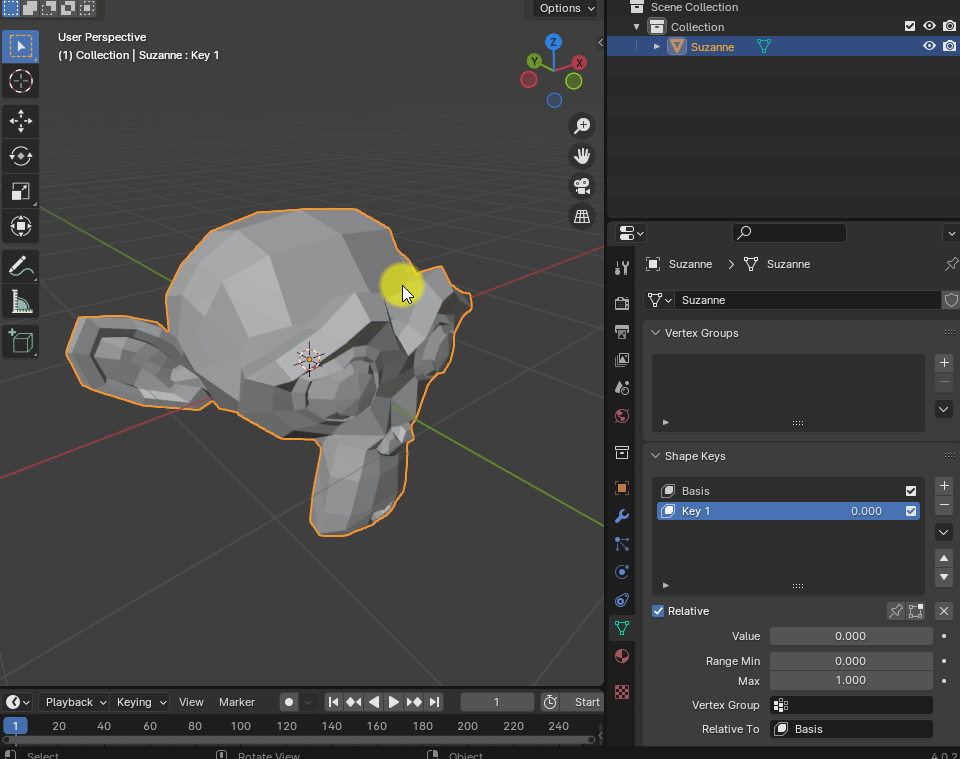The width and height of the screenshot is (960, 759).
Task: Select the Transform tool
Action: coord(20,226)
